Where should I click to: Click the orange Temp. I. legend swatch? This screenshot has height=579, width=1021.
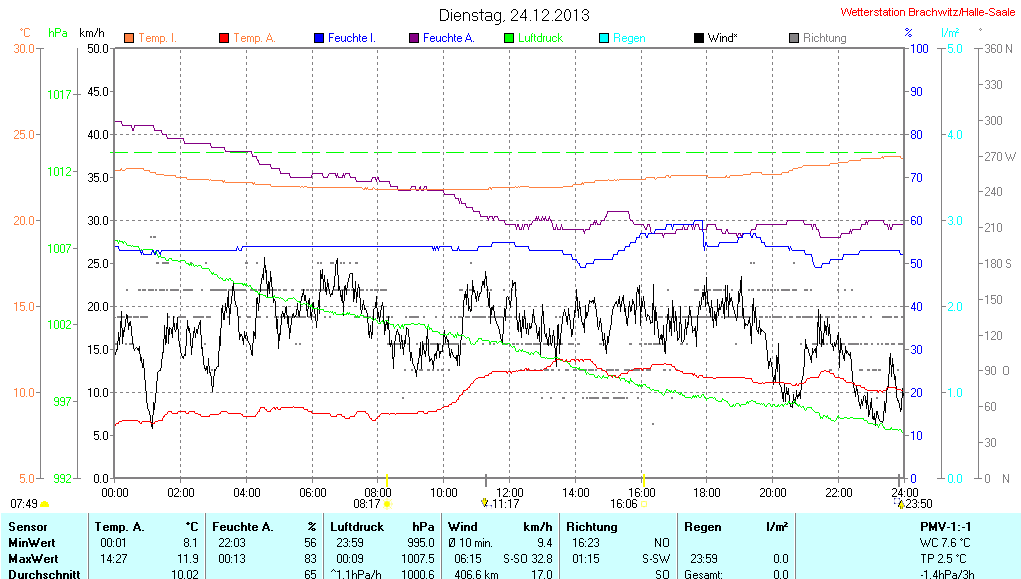pos(129,38)
